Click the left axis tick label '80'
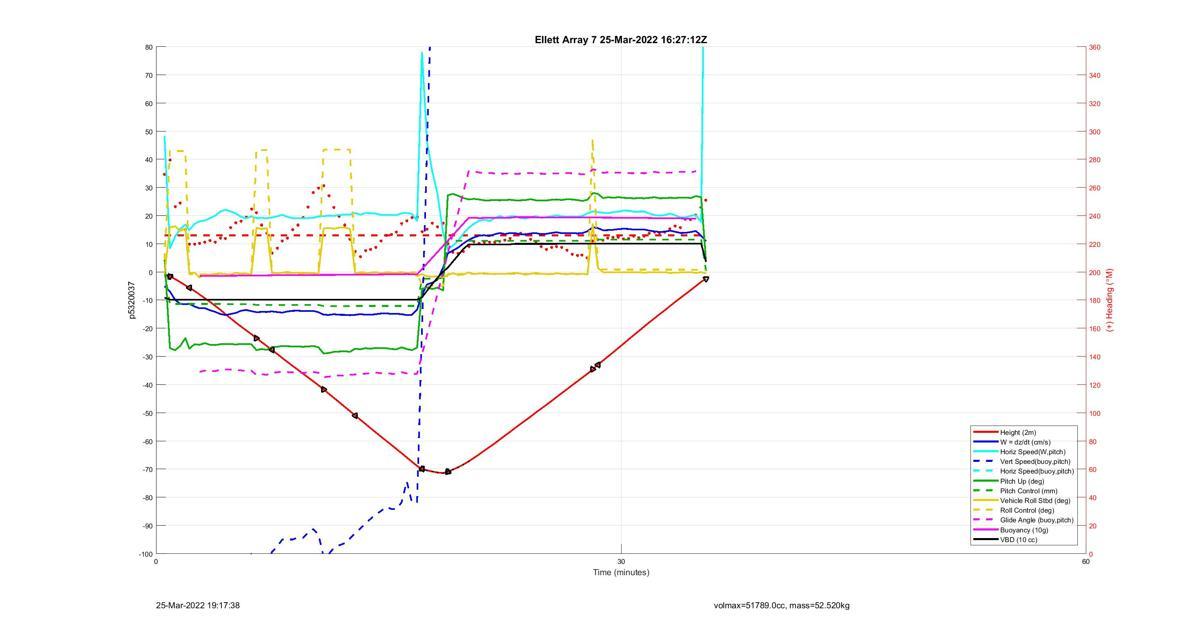This screenshot has width=1200, height=622. [148, 47]
